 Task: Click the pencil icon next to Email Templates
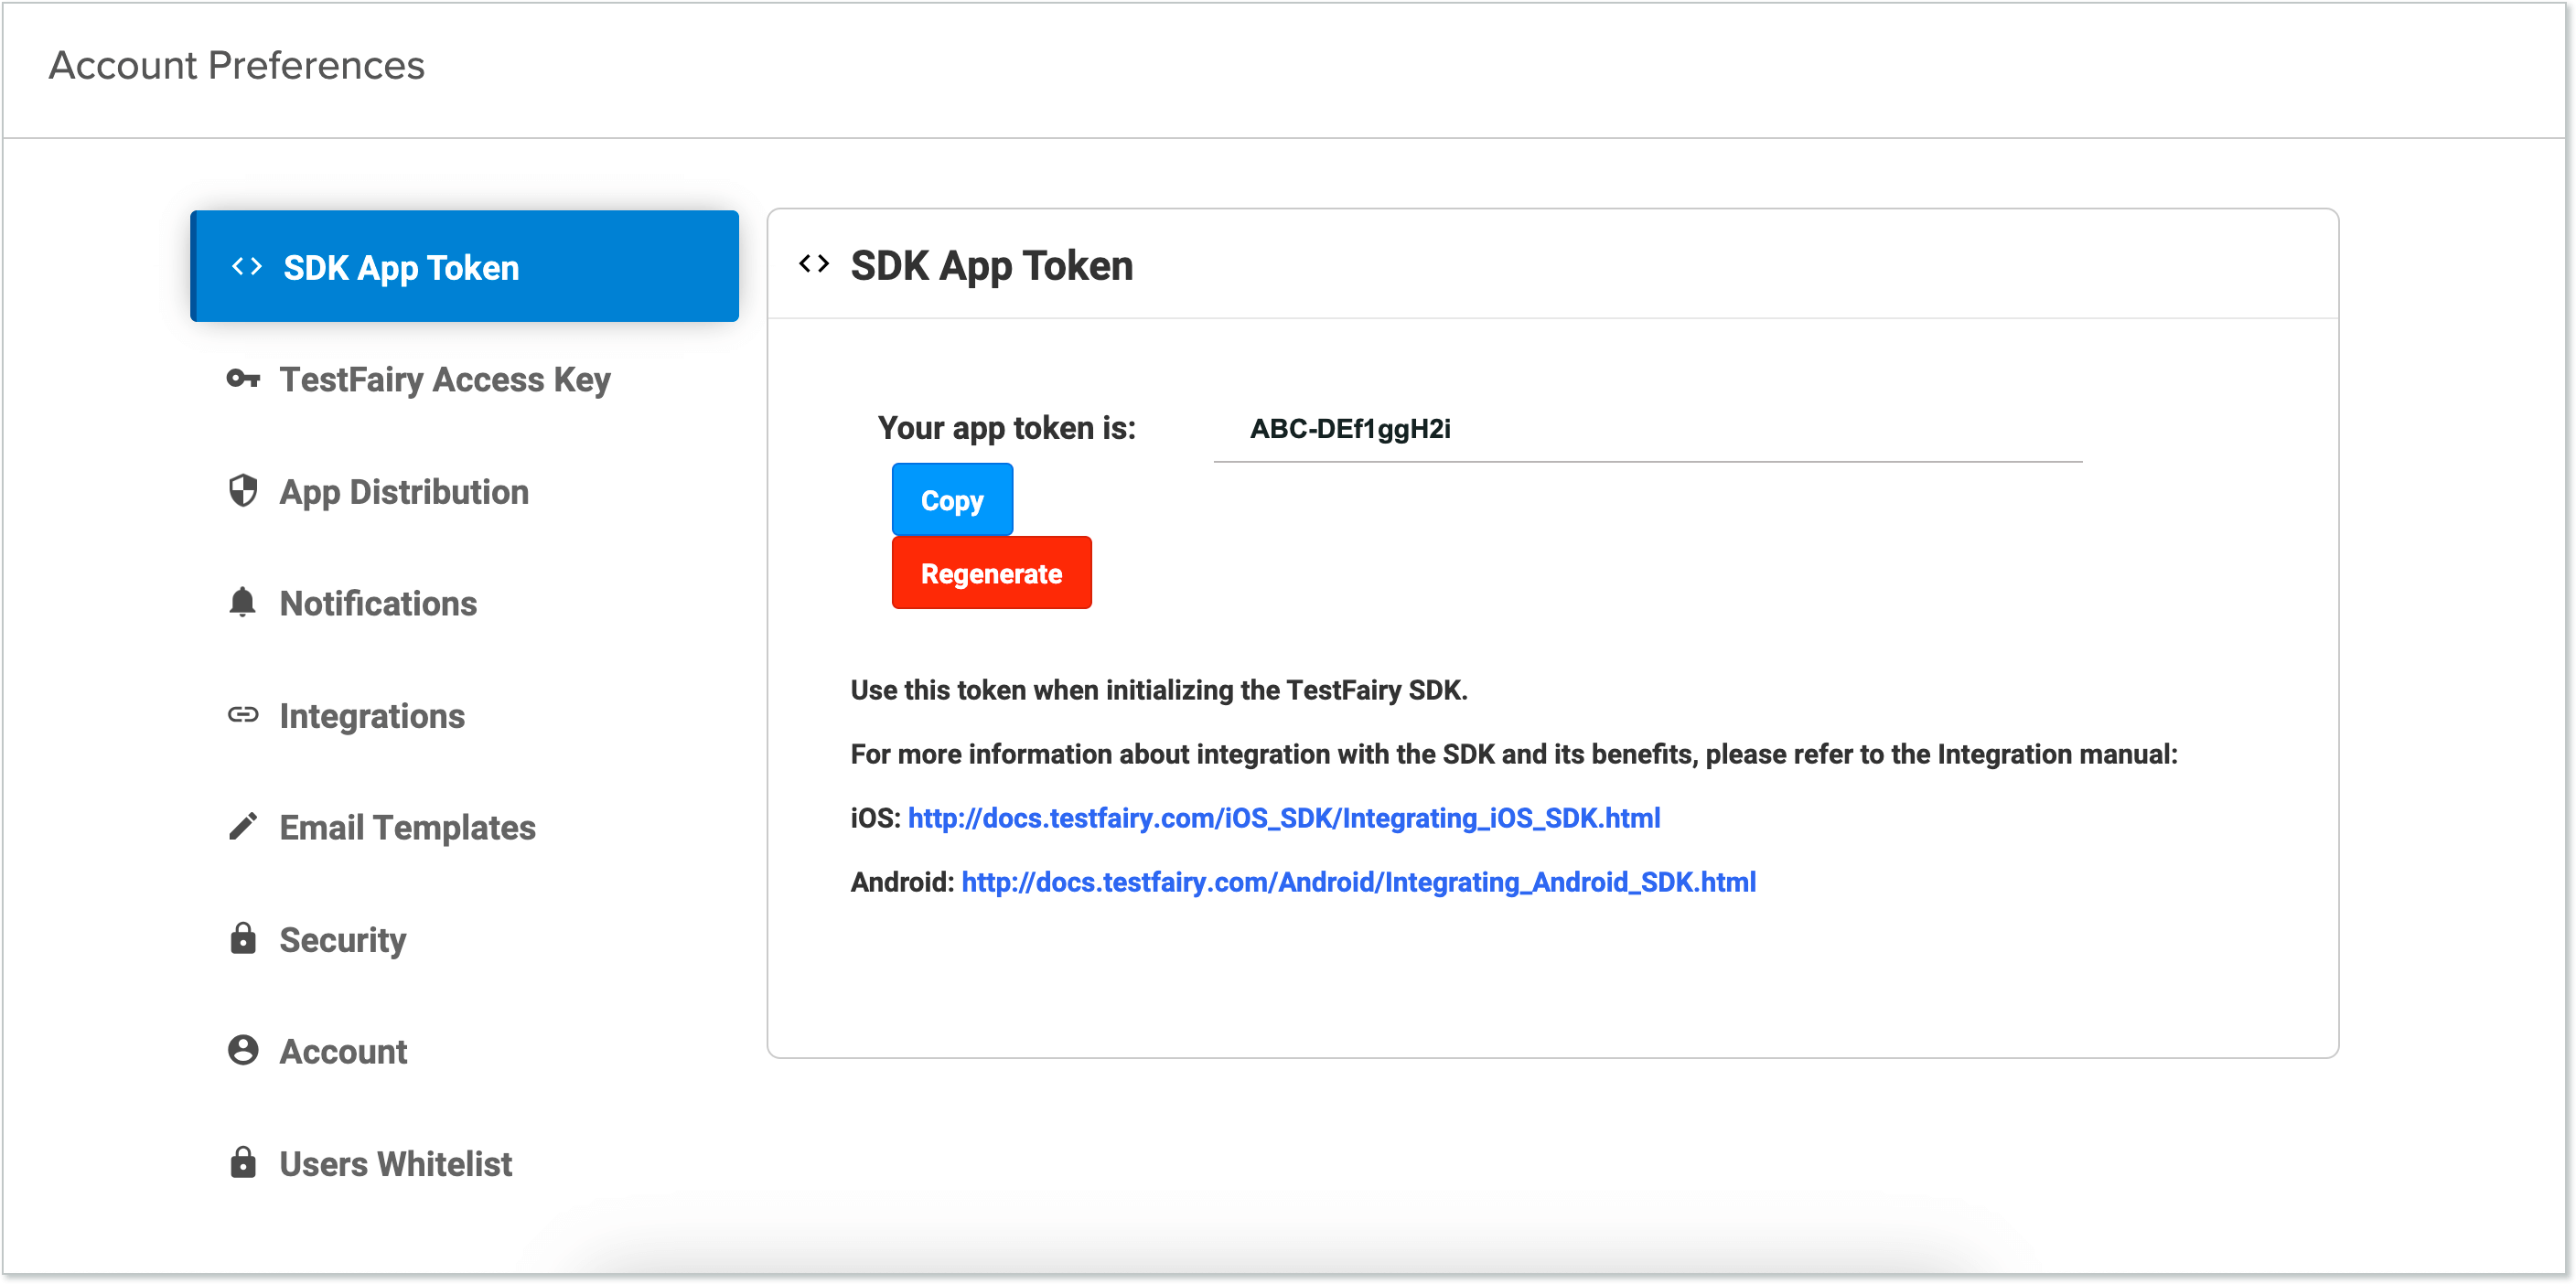point(243,827)
